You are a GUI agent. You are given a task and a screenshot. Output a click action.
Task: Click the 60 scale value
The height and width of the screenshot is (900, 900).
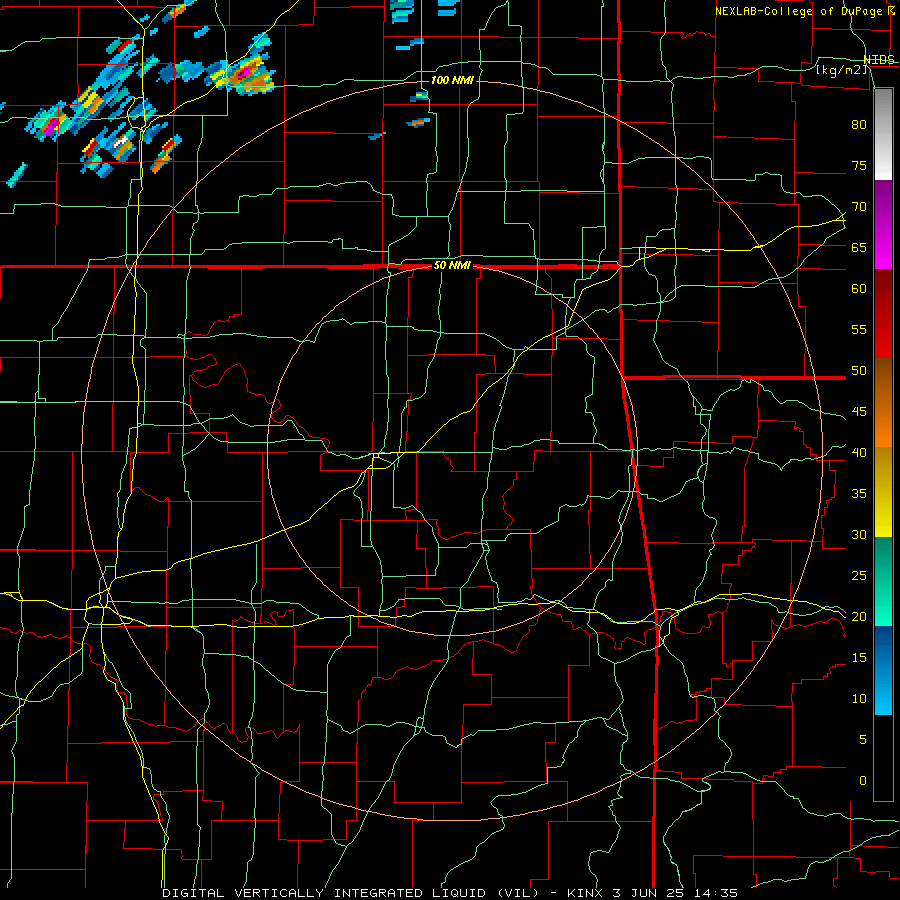[859, 289]
